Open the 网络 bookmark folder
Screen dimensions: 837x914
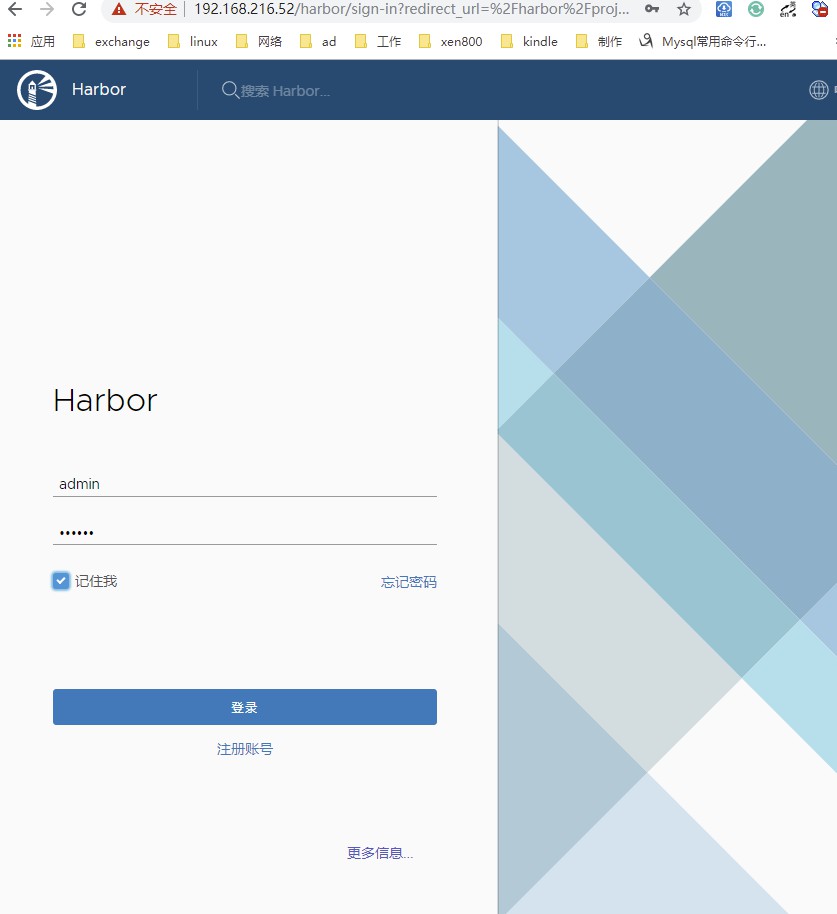[259, 41]
